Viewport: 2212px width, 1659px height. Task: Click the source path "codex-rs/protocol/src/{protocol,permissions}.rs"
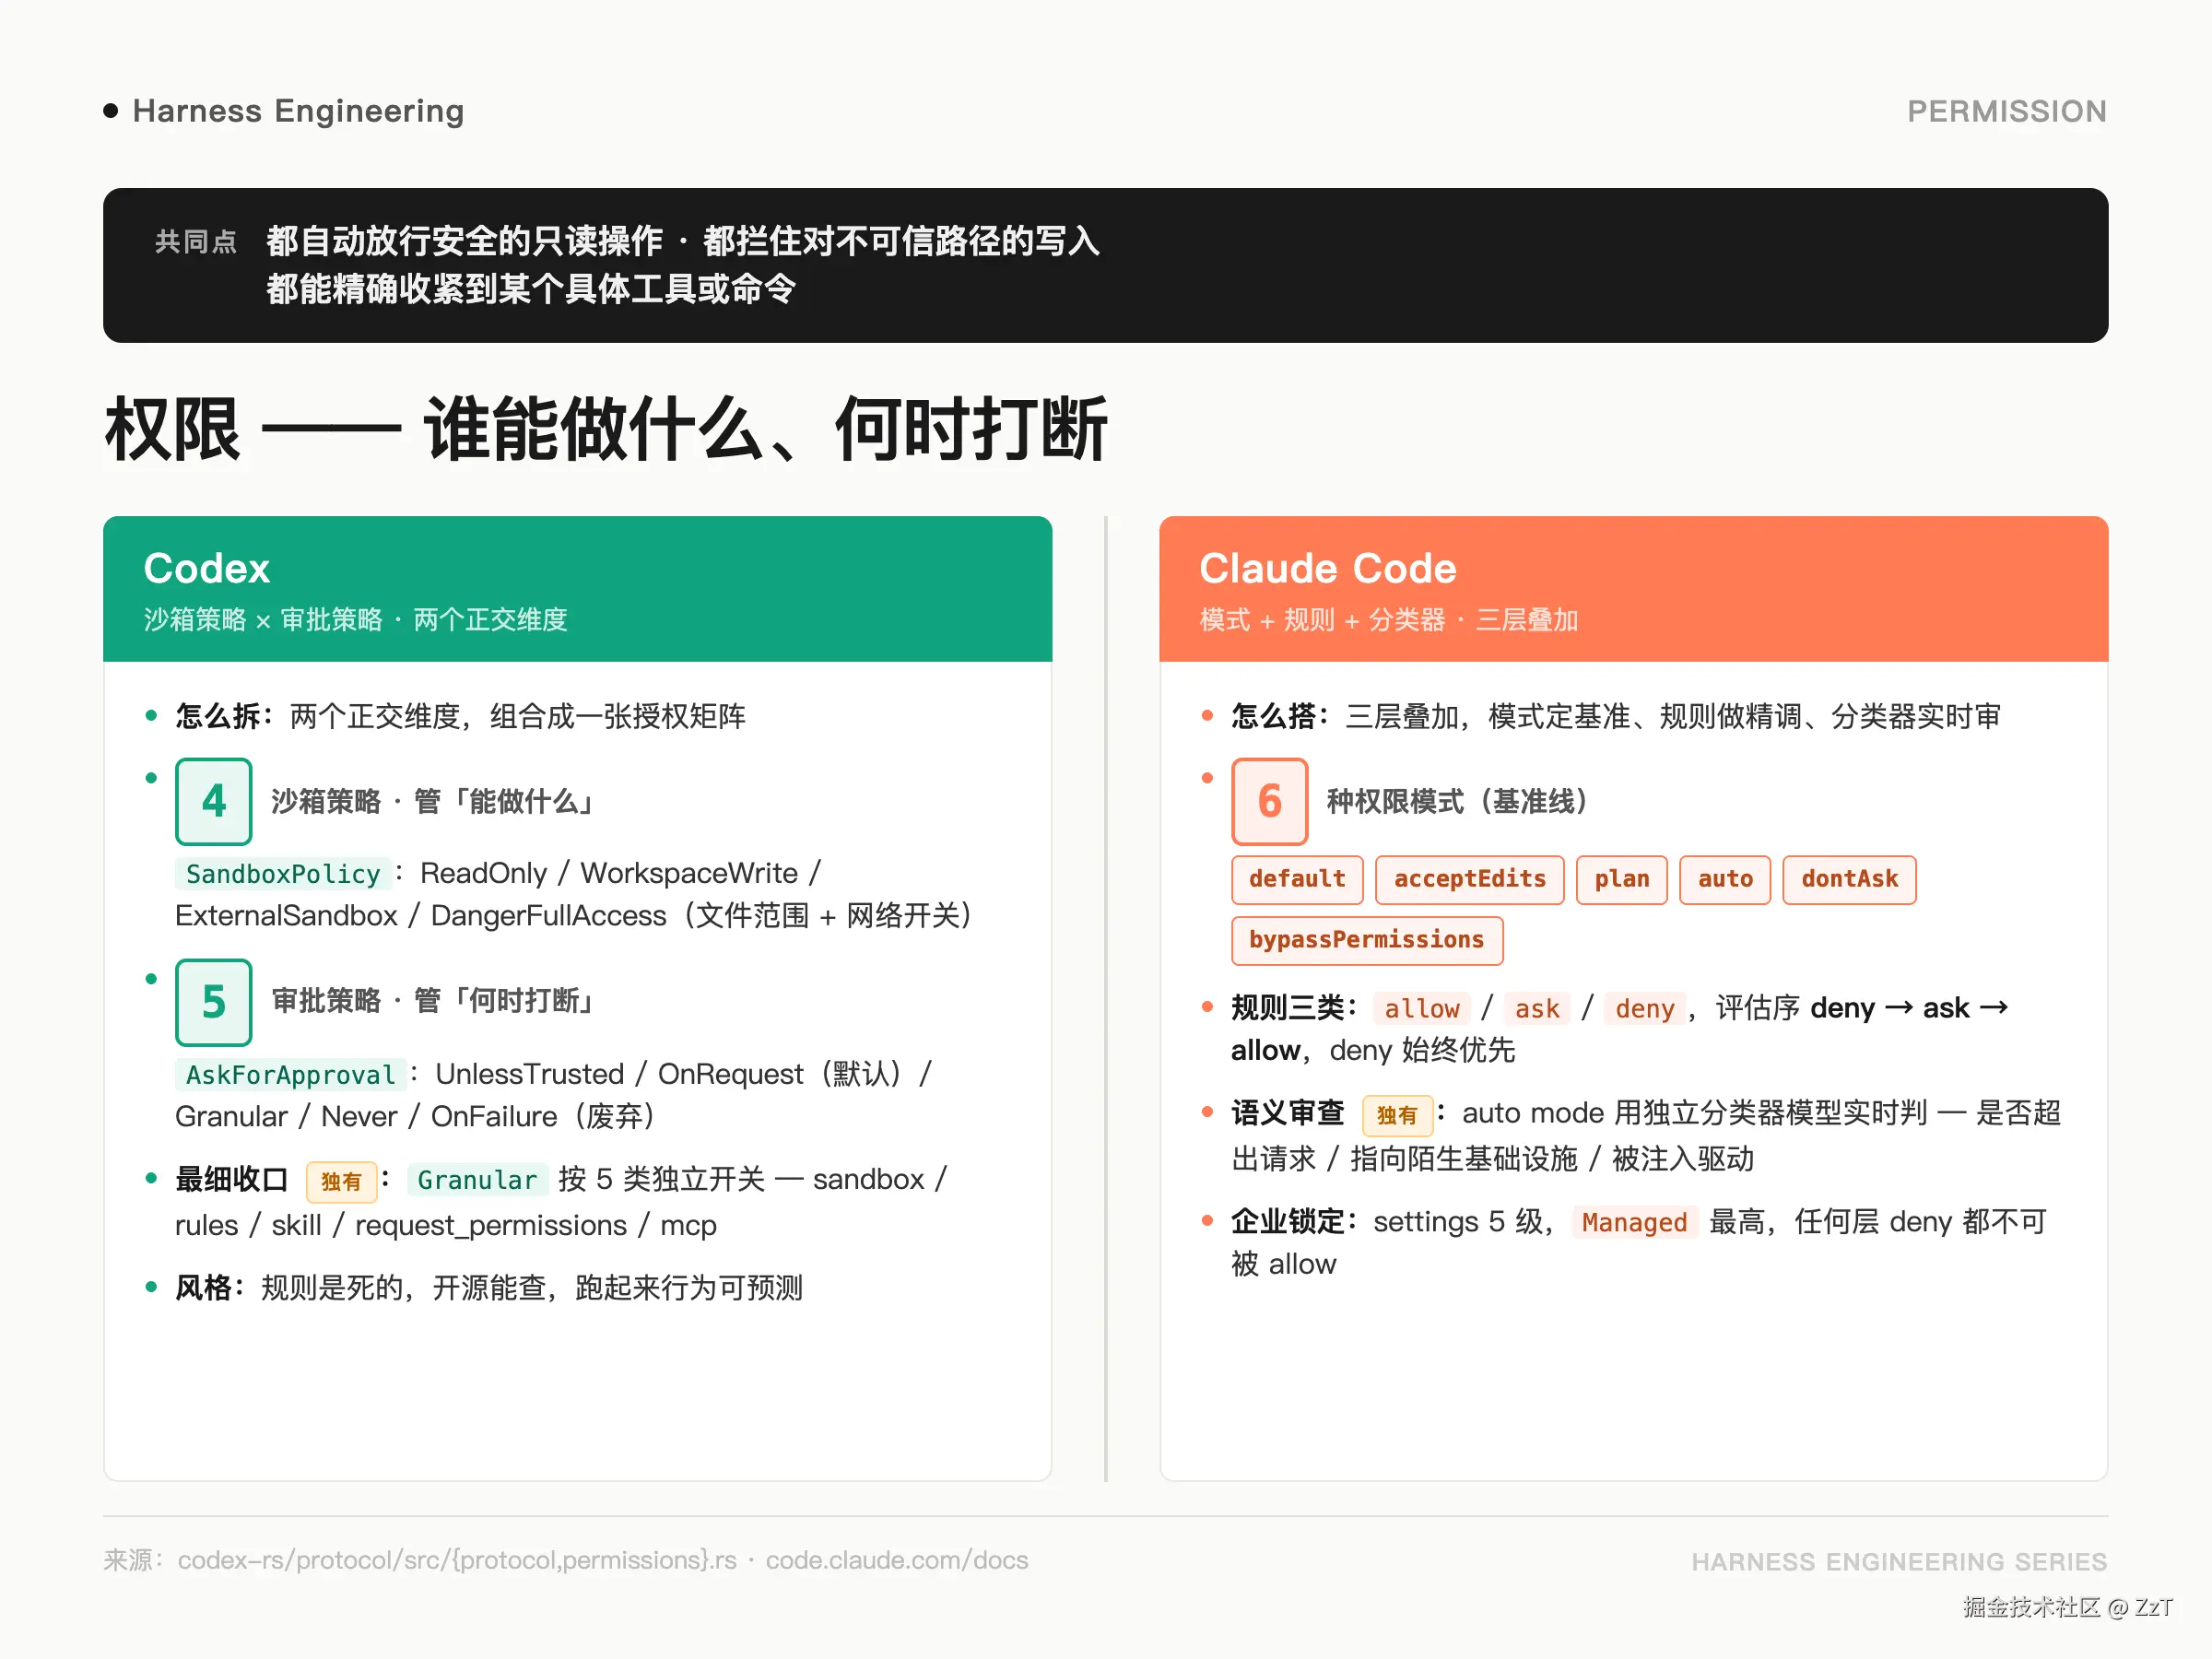[457, 1561]
